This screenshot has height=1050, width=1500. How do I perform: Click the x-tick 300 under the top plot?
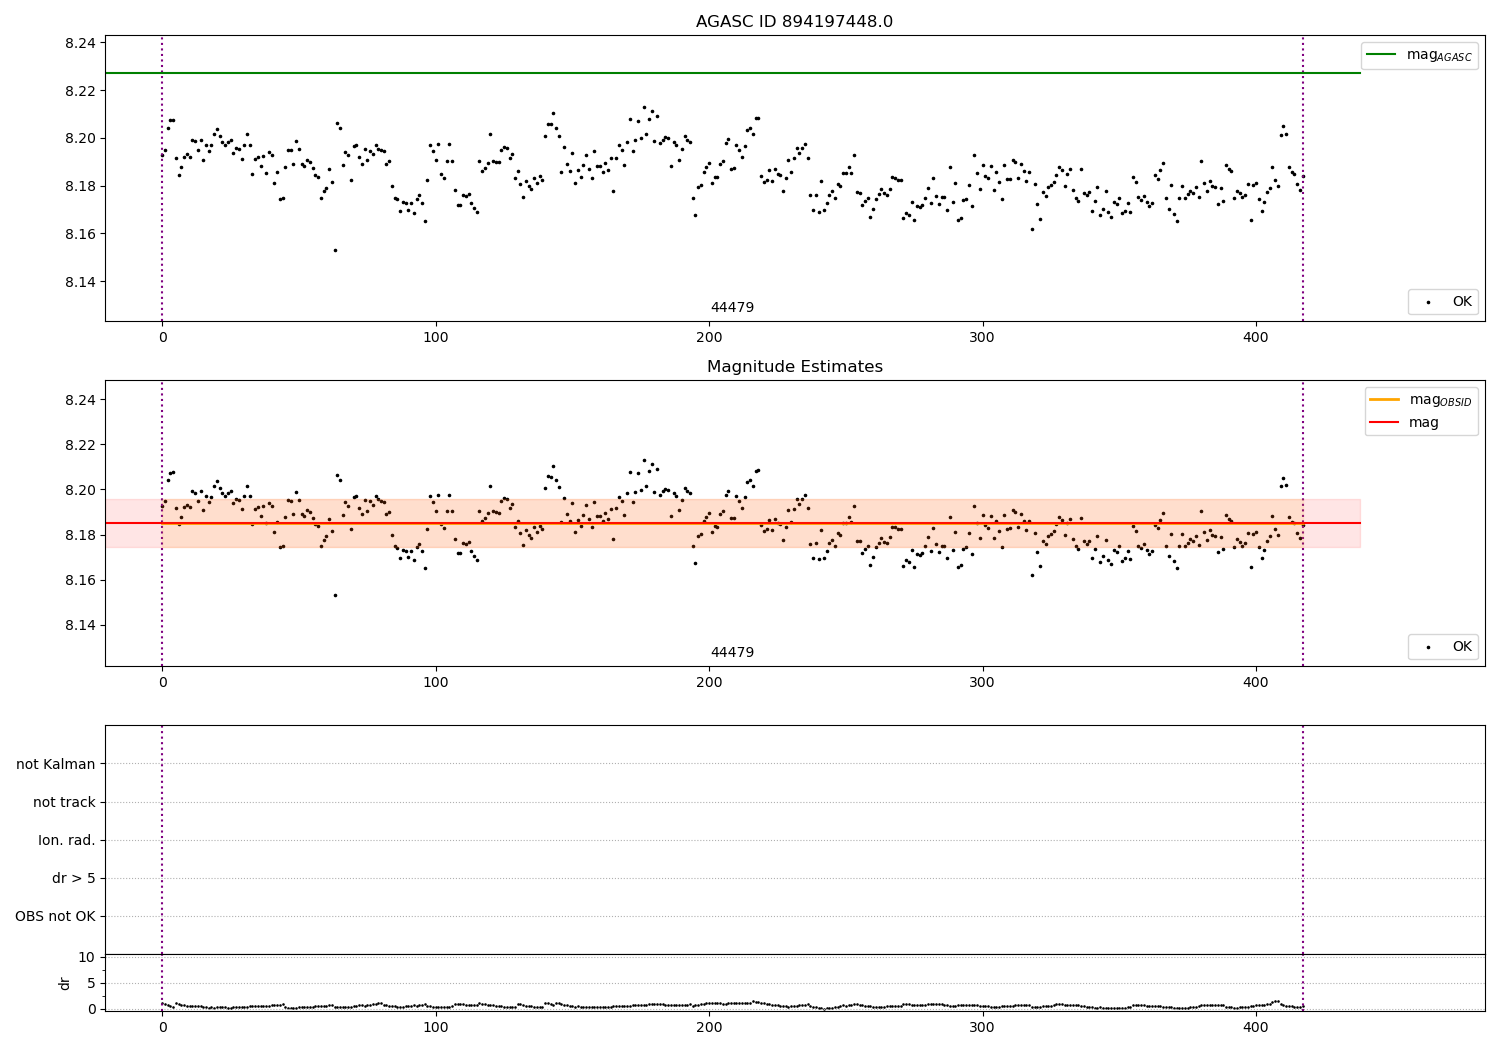[x=983, y=338]
